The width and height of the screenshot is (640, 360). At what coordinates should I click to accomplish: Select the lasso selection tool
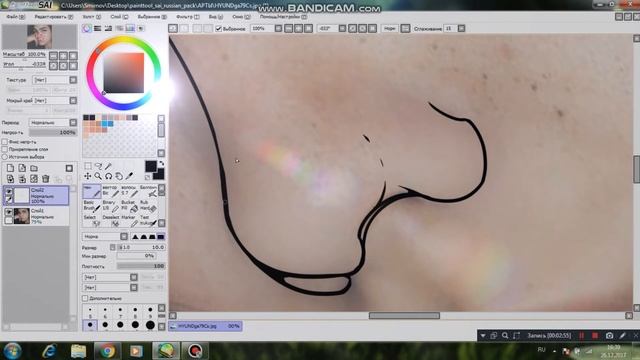pyautogui.click(x=98, y=166)
